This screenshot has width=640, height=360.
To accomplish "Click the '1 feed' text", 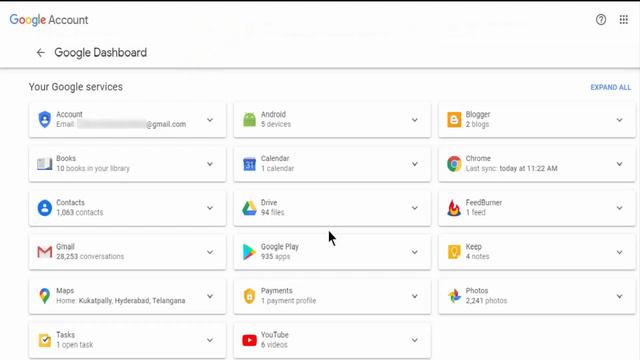I will point(476,213).
